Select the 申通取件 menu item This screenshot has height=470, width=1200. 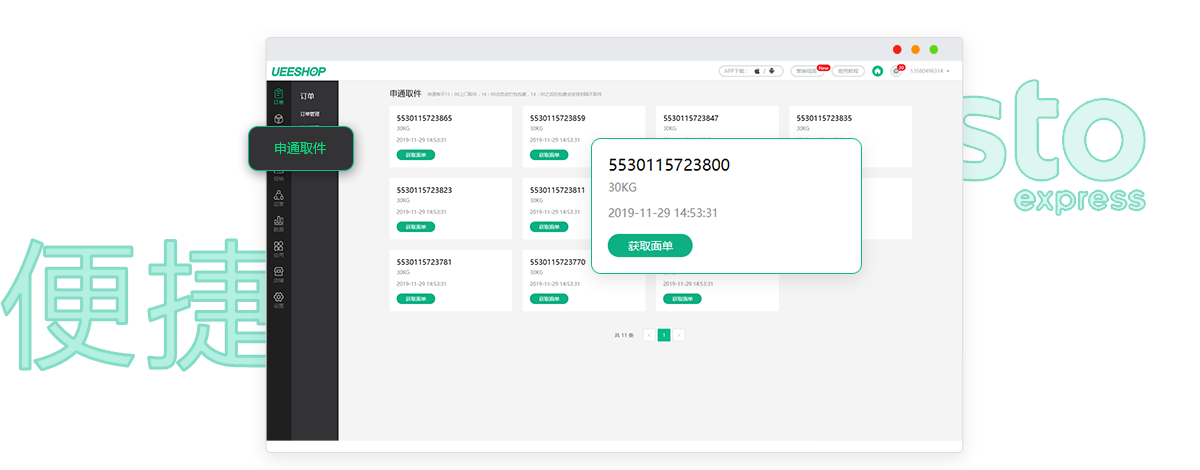300,148
